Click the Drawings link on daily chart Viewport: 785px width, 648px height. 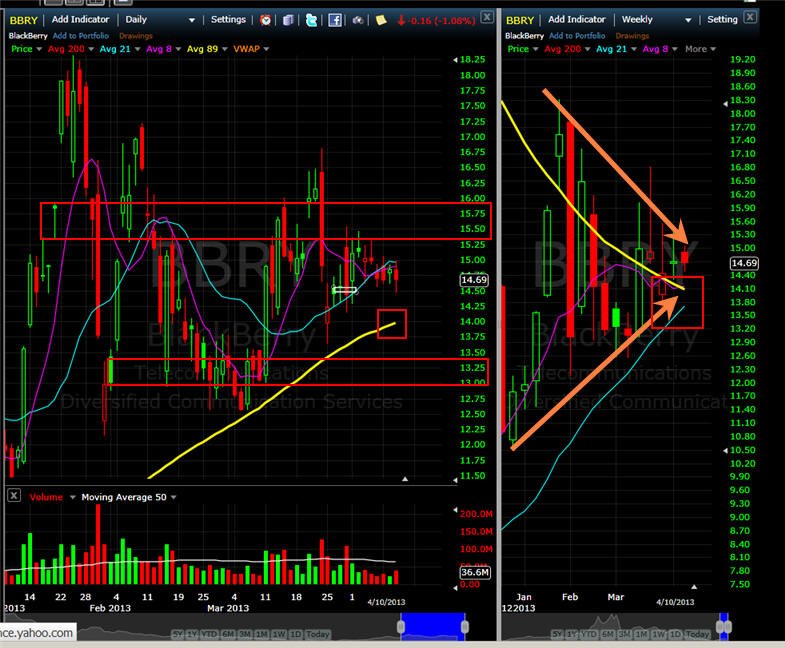(136, 36)
